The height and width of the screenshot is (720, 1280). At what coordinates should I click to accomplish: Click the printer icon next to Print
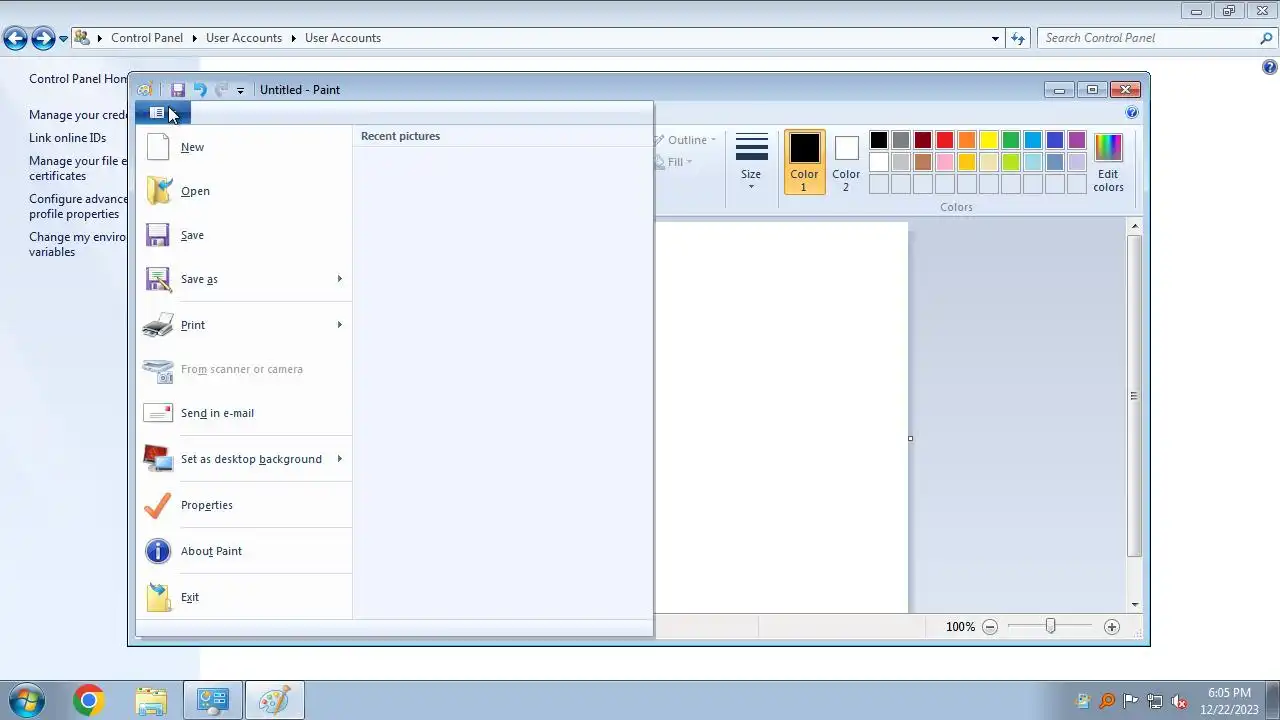[158, 325]
